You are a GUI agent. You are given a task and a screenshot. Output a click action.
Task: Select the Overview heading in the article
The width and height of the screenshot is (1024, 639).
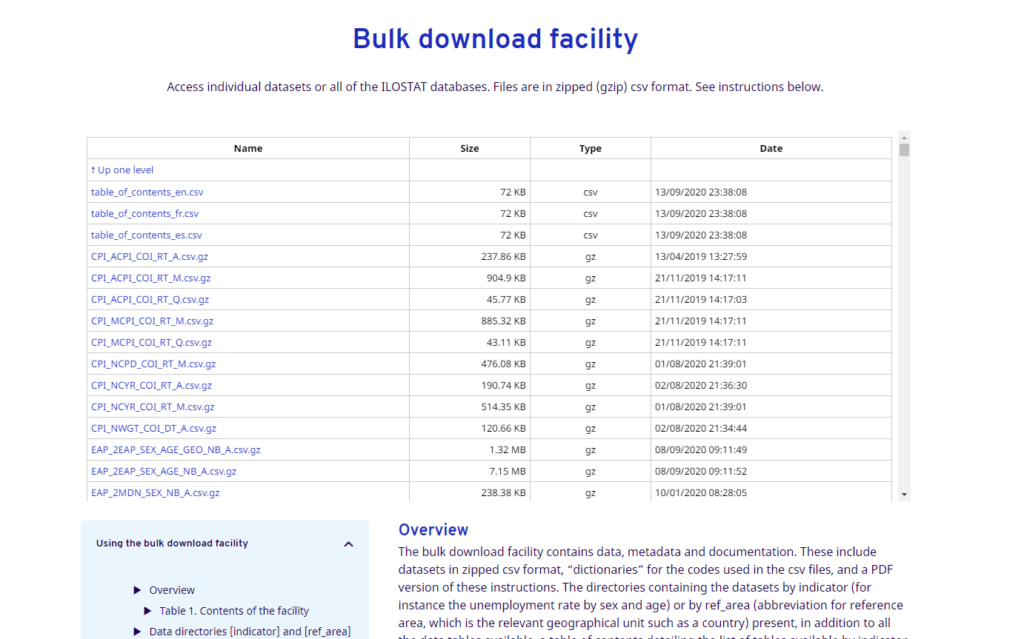(x=433, y=529)
